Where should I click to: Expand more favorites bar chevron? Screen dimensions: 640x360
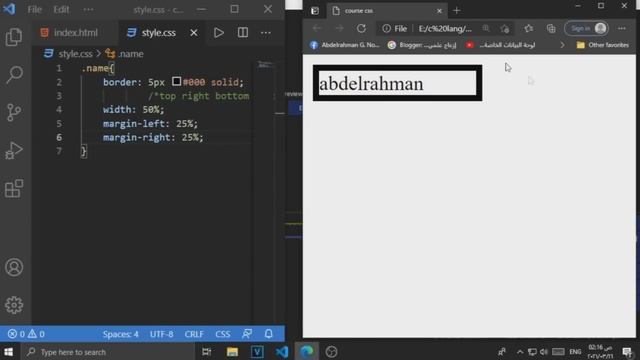pos(562,45)
